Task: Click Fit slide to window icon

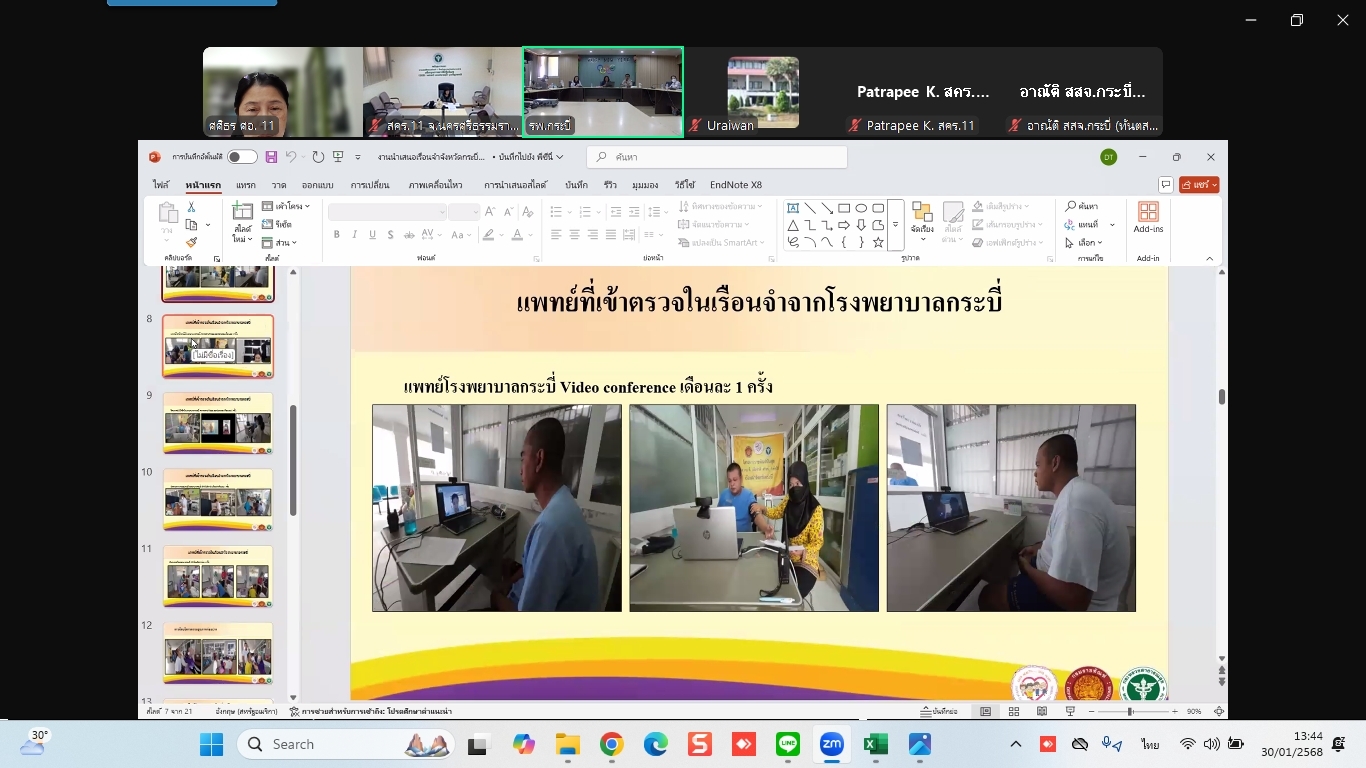Action: pos(1219,711)
